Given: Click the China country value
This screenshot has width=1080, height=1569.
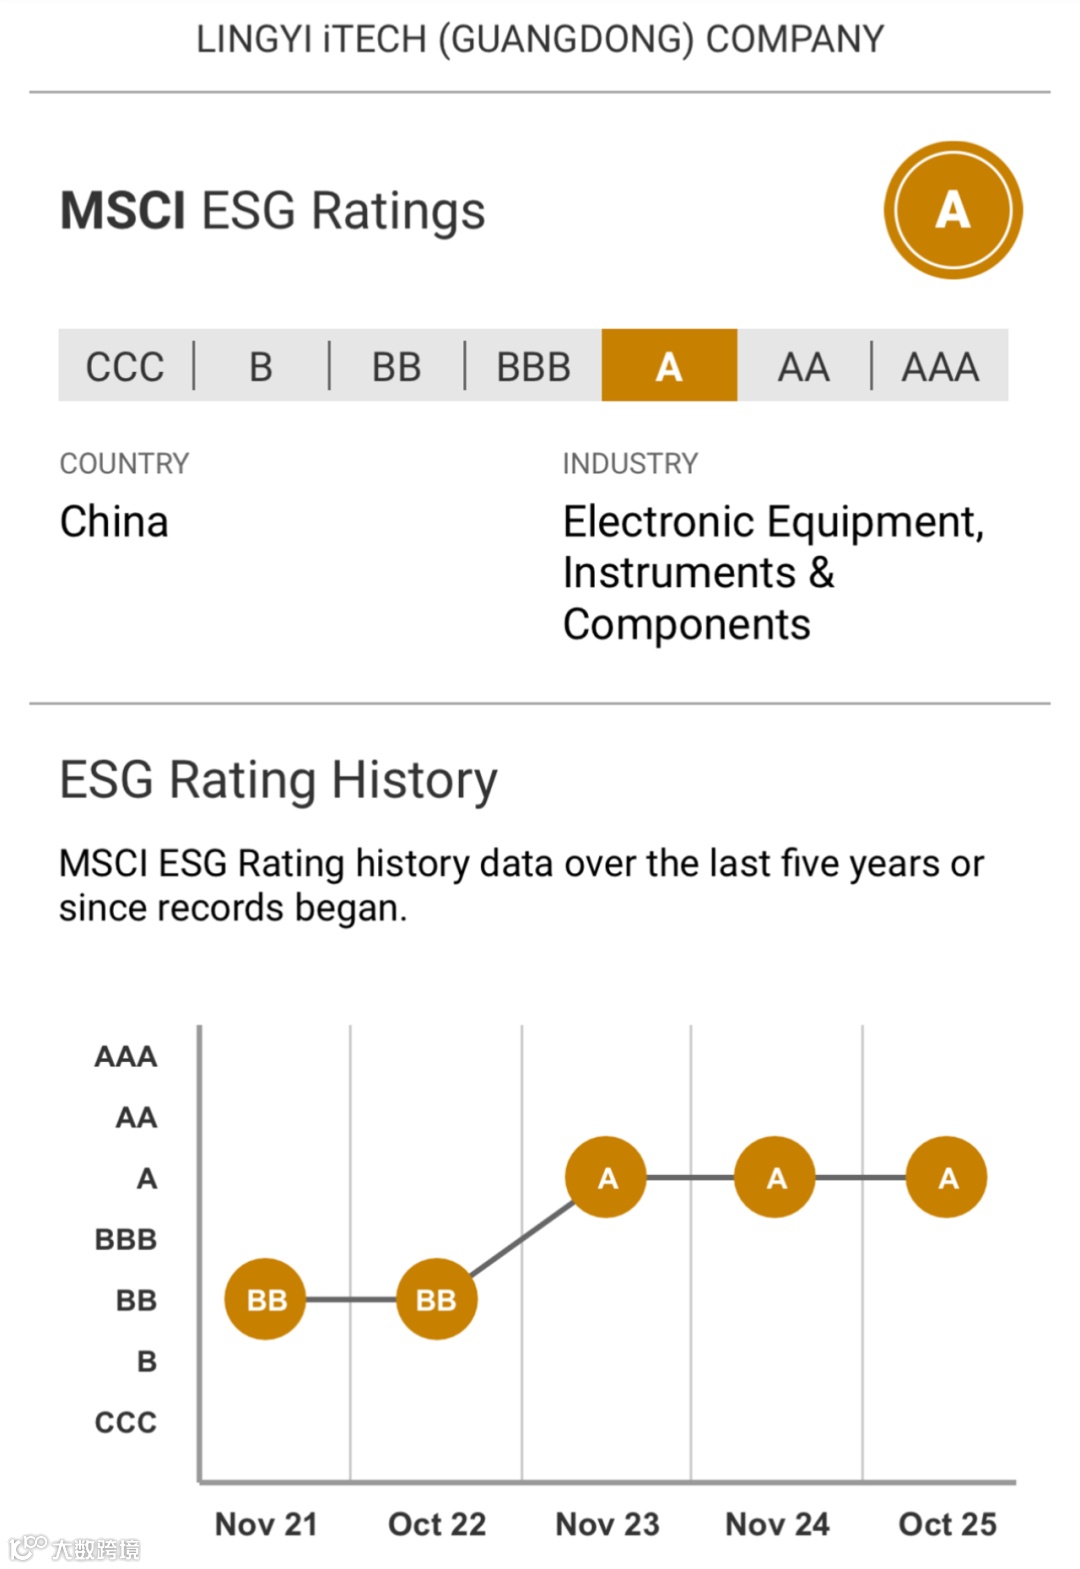Looking at the screenshot, I should point(114,522).
